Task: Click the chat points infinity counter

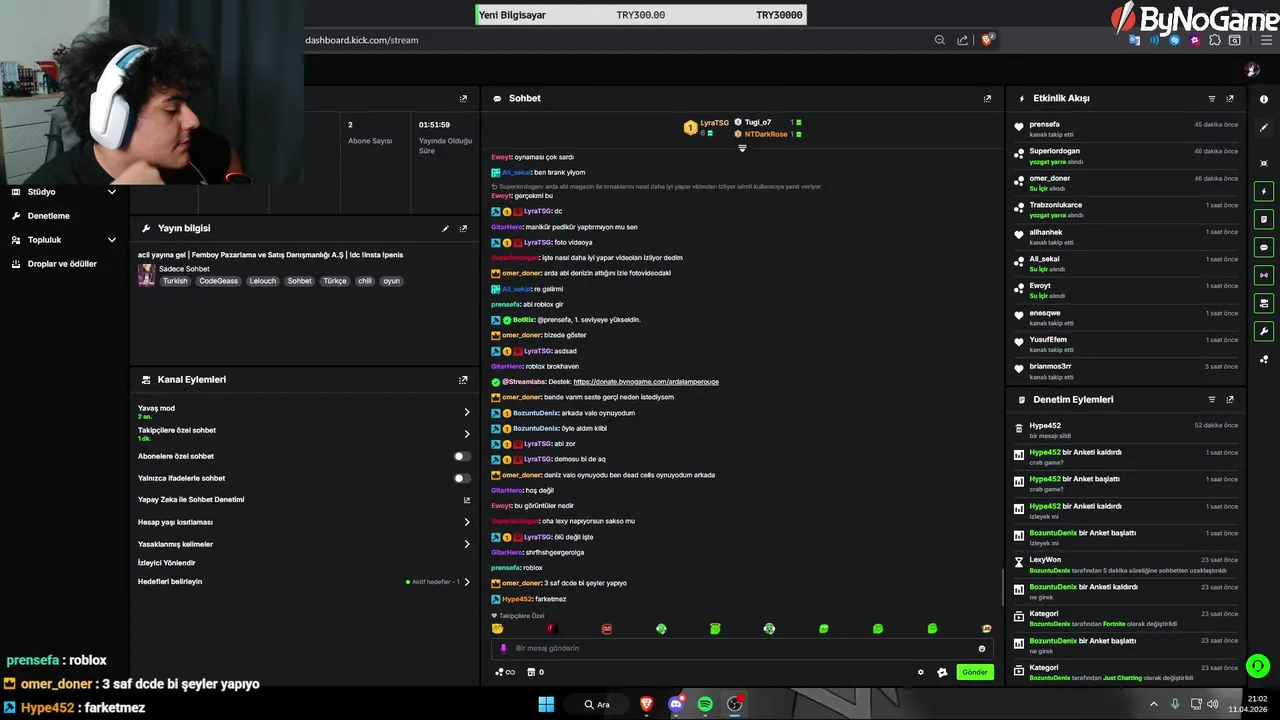Action: click(x=506, y=672)
